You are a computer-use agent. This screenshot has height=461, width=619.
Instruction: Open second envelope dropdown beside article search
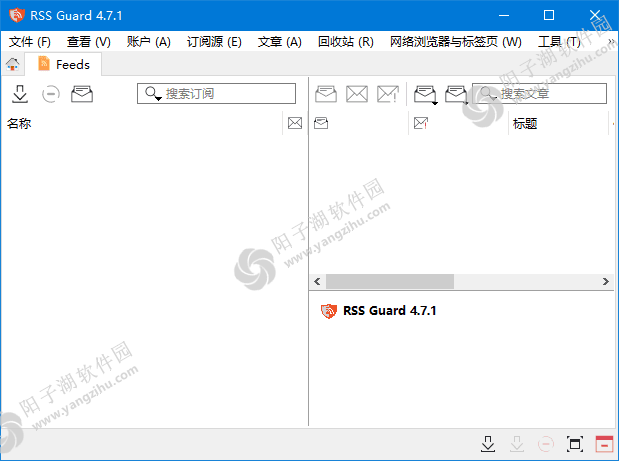click(x=457, y=95)
